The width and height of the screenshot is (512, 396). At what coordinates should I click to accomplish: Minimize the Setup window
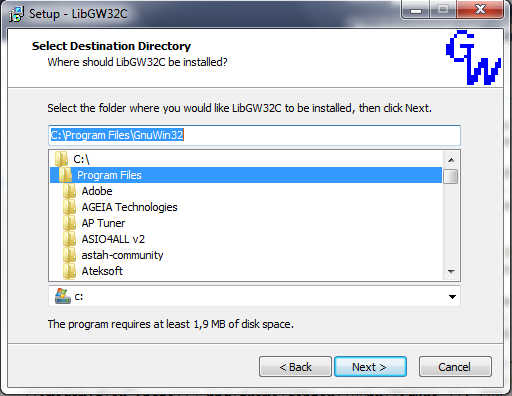click(416, 10)
